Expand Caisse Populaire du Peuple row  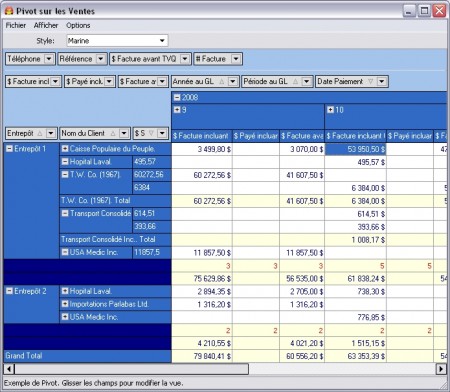[x=65, y=149]
